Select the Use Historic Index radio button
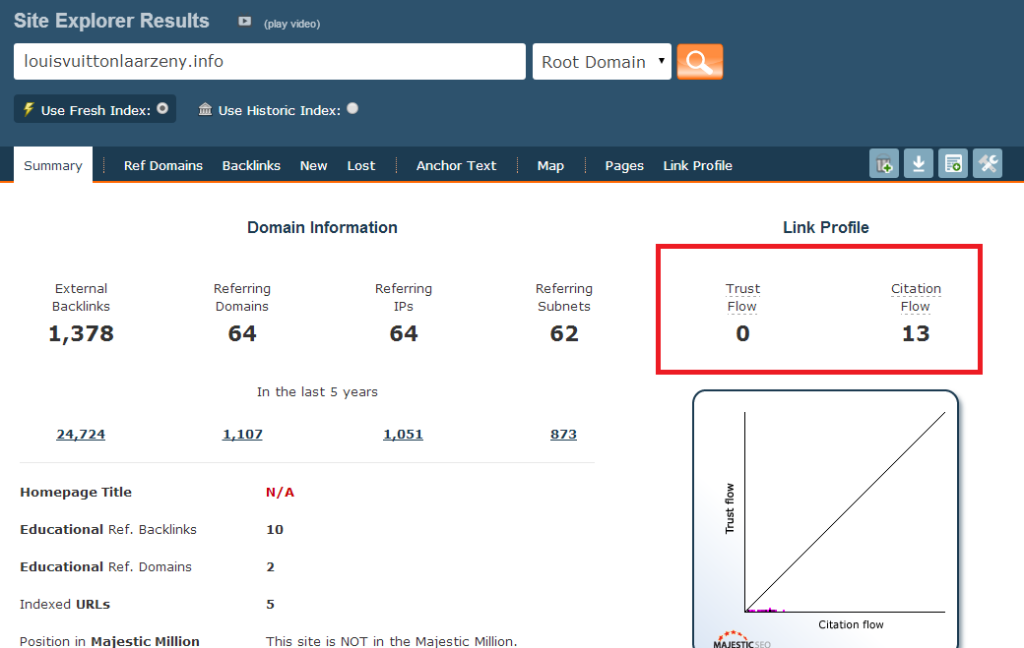 pos(353,108)
